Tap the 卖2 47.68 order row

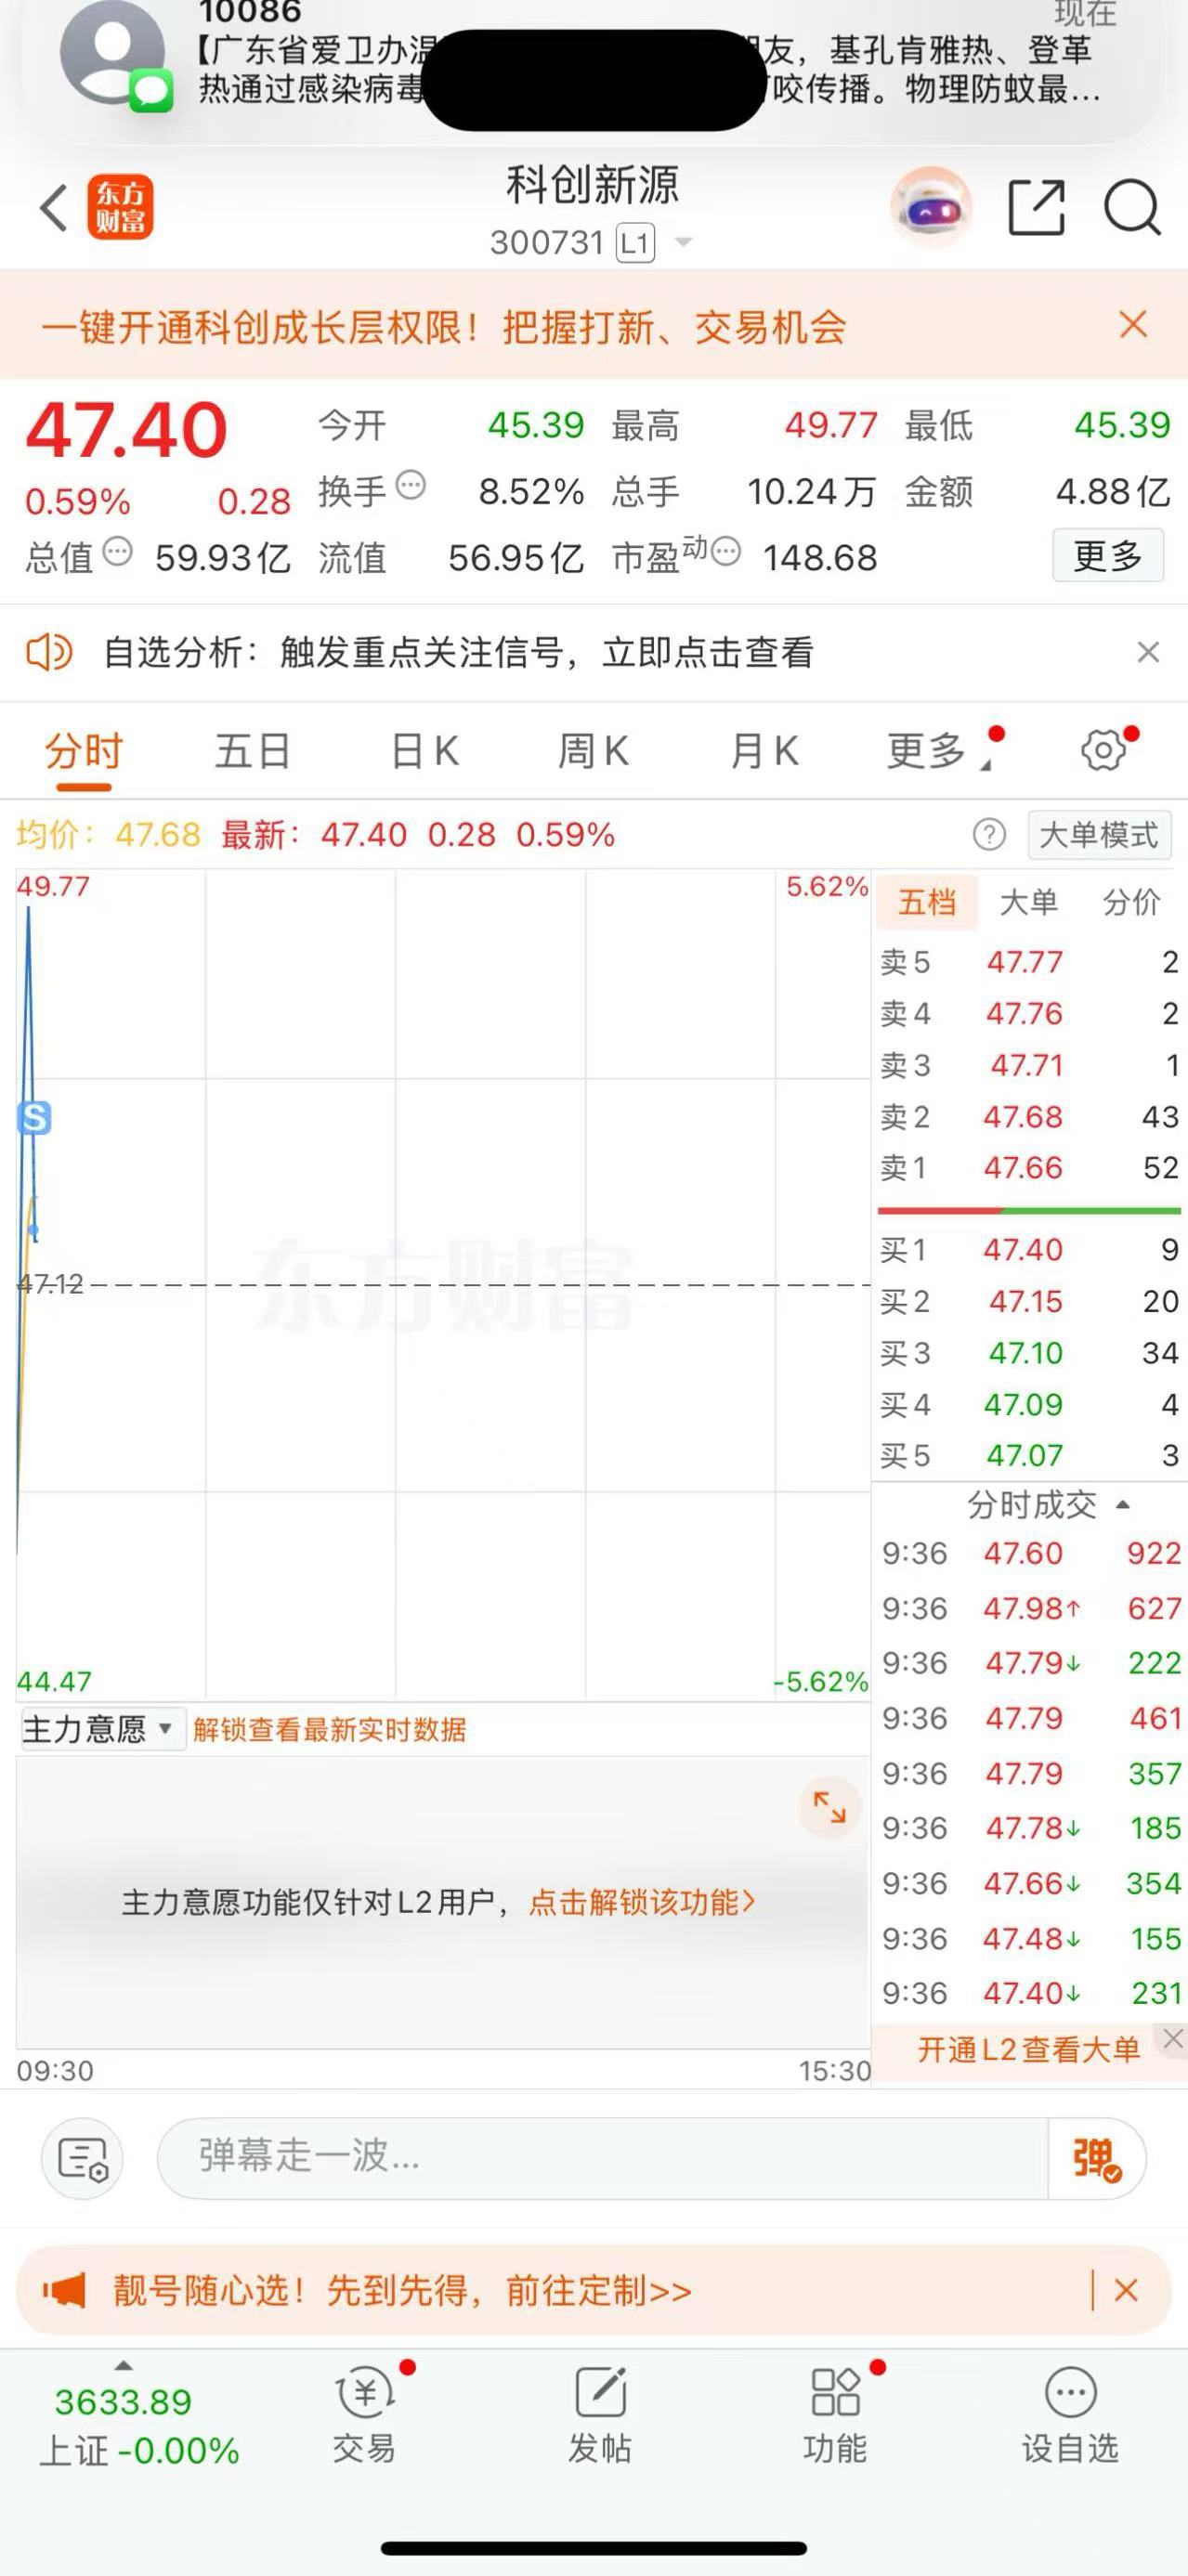(x=1029, y=1116)
